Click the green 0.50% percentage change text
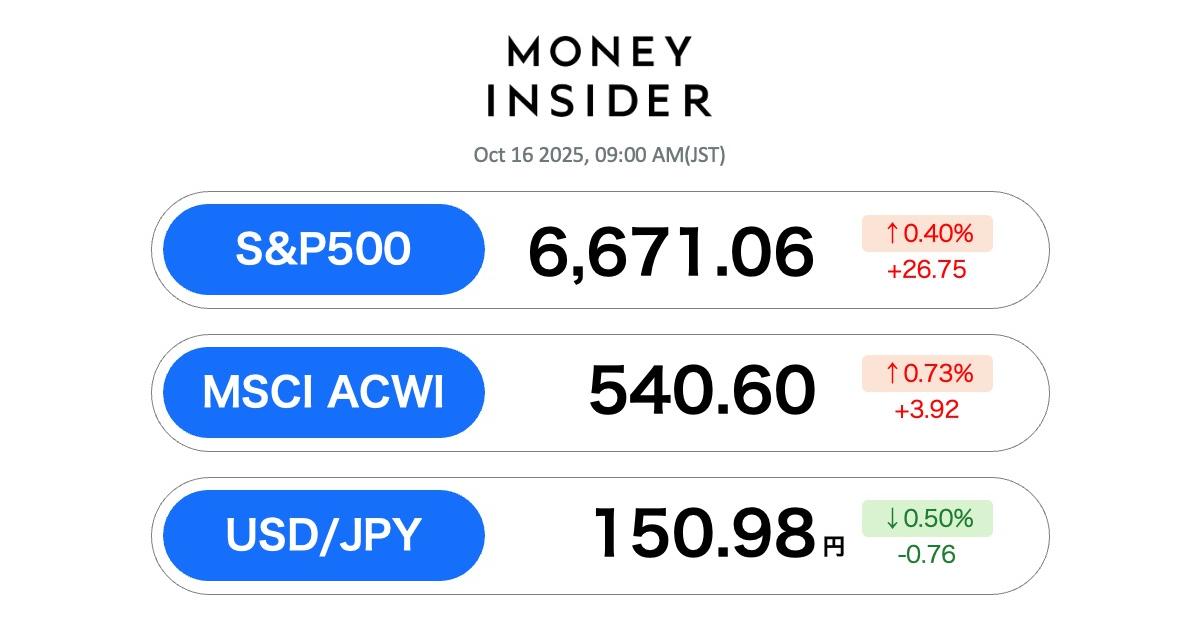 tap(938, 518)
